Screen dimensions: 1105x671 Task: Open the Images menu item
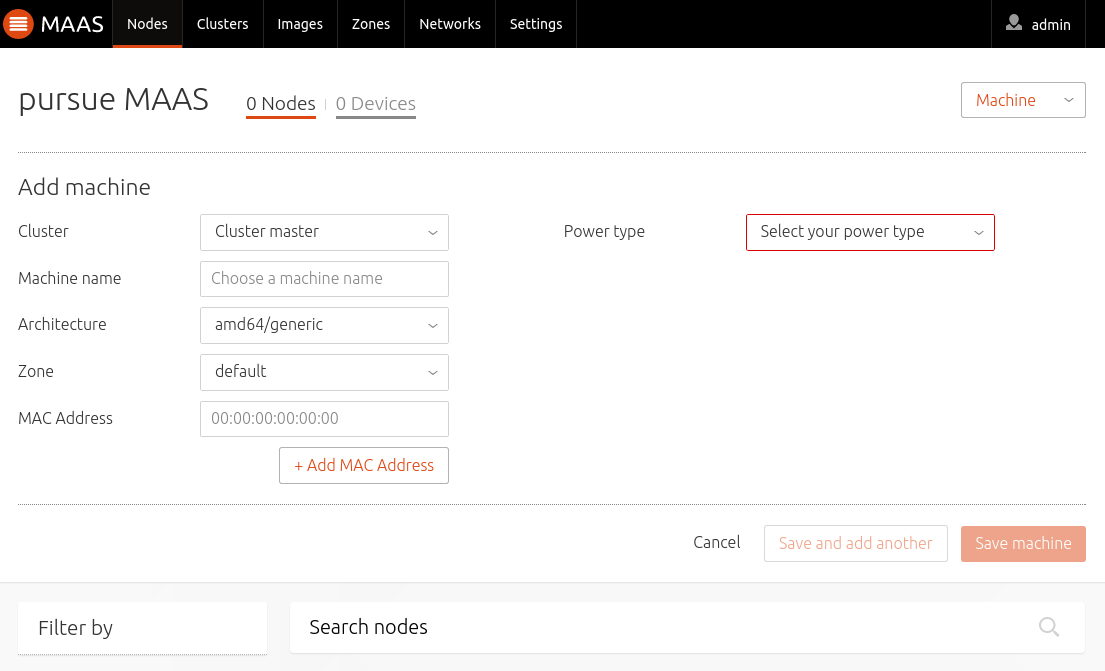300,24
